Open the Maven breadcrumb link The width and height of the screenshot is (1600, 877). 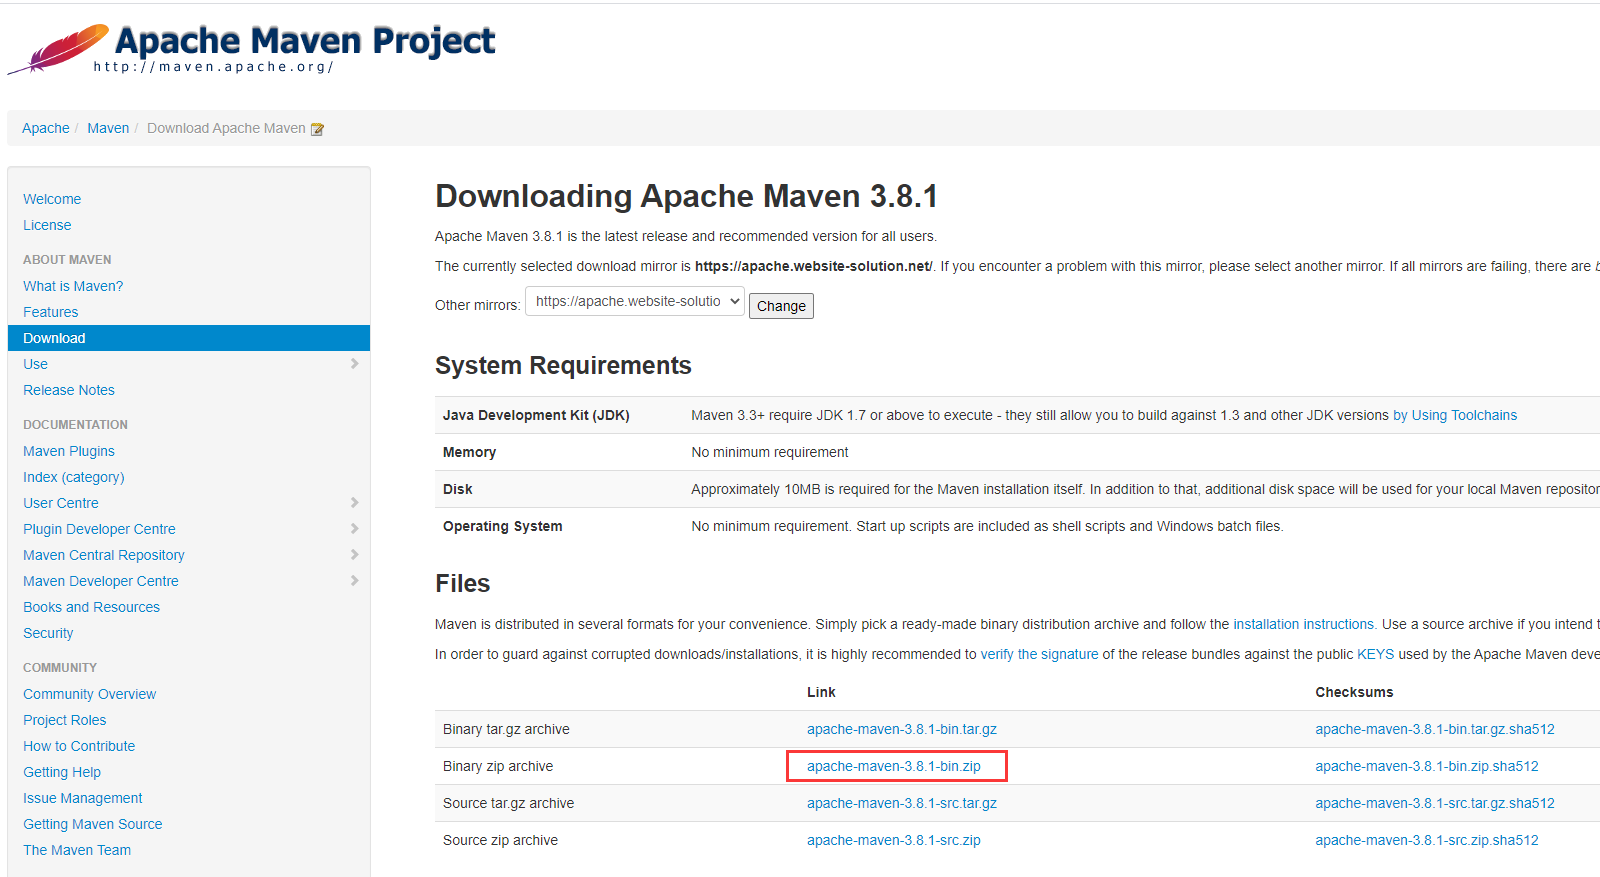tap(108, 128)
